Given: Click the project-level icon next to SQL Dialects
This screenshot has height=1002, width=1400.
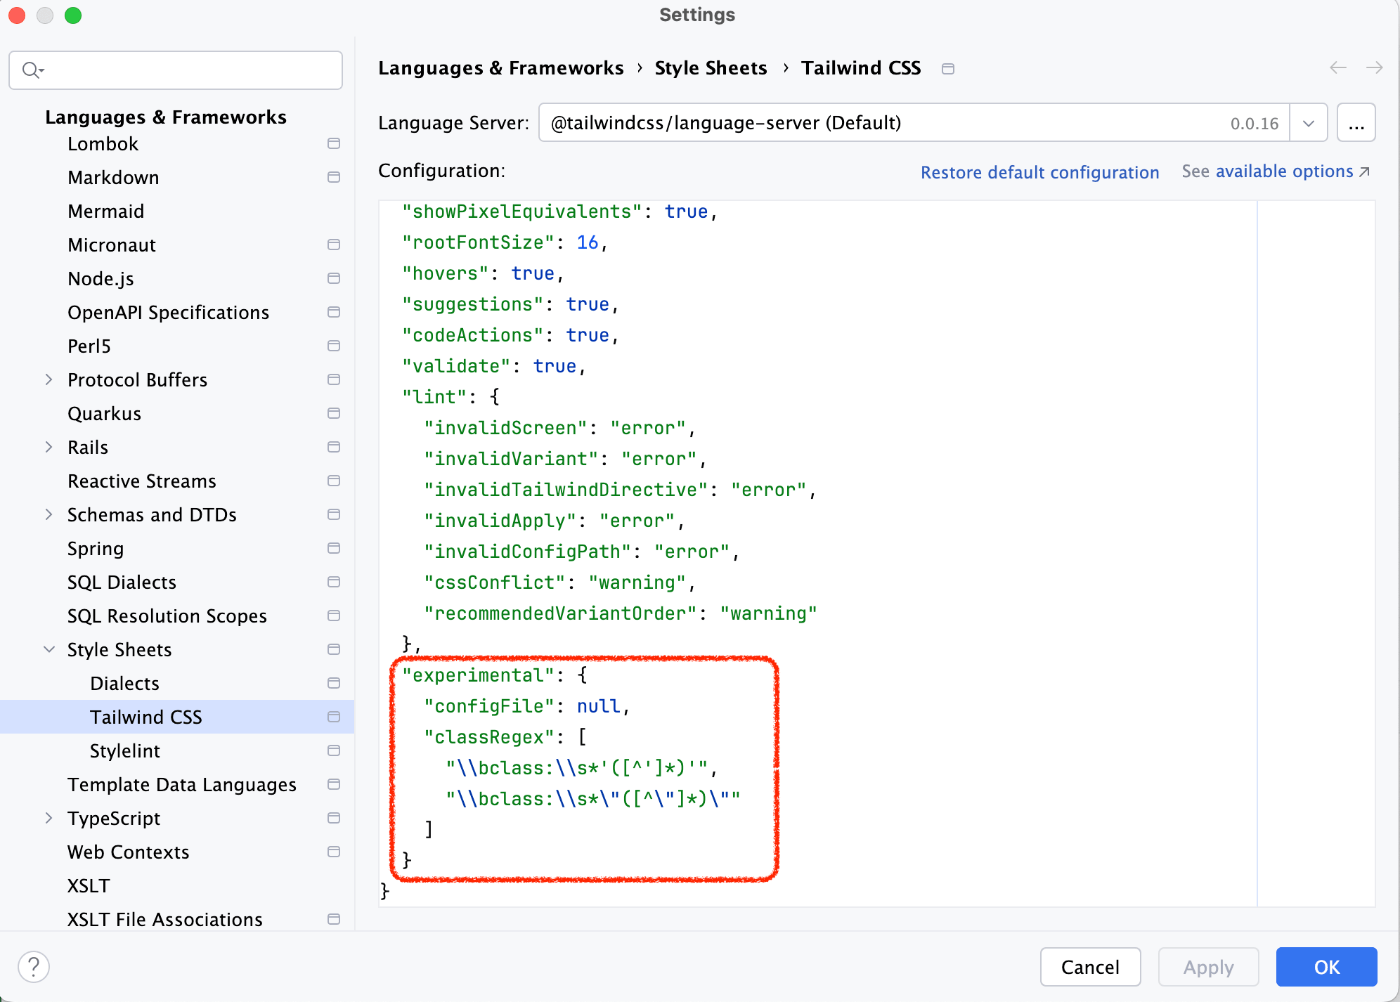Looking at the screenshot, I should pyautogui.click(x=334, y=582).
